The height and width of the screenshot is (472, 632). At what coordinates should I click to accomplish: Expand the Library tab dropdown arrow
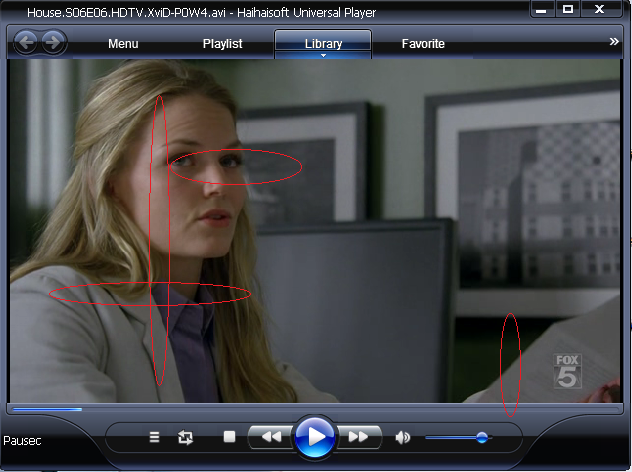click(x=323, y=56)
